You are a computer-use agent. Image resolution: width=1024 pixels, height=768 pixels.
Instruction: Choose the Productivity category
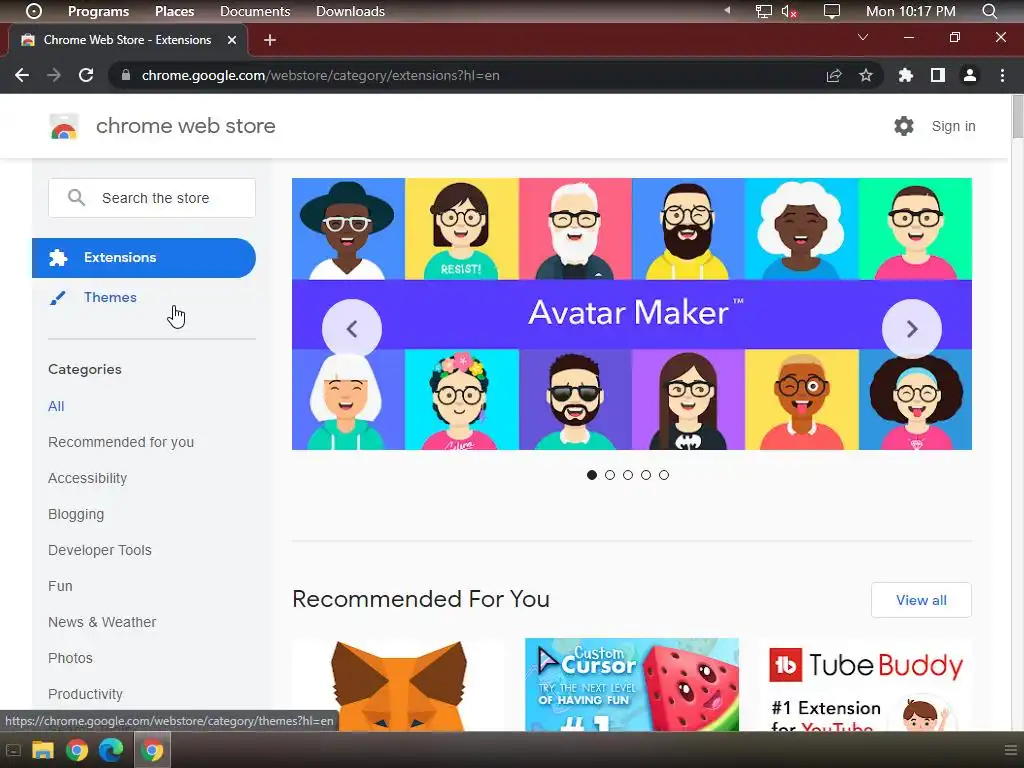tap(86, 694)
